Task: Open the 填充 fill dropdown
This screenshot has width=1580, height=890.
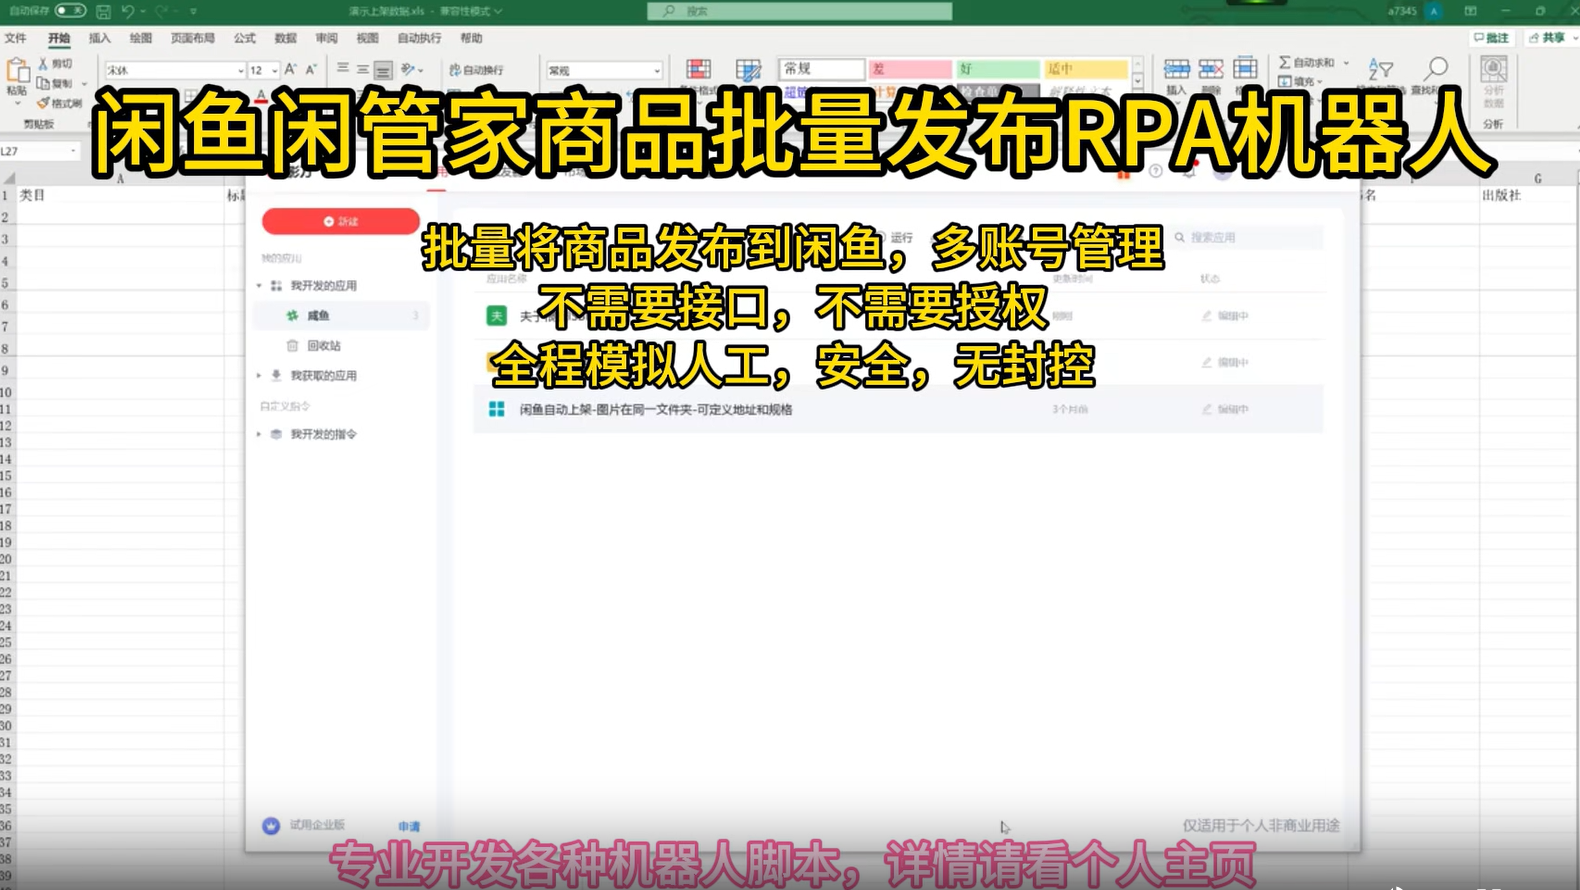Action: pos(1300,82)
